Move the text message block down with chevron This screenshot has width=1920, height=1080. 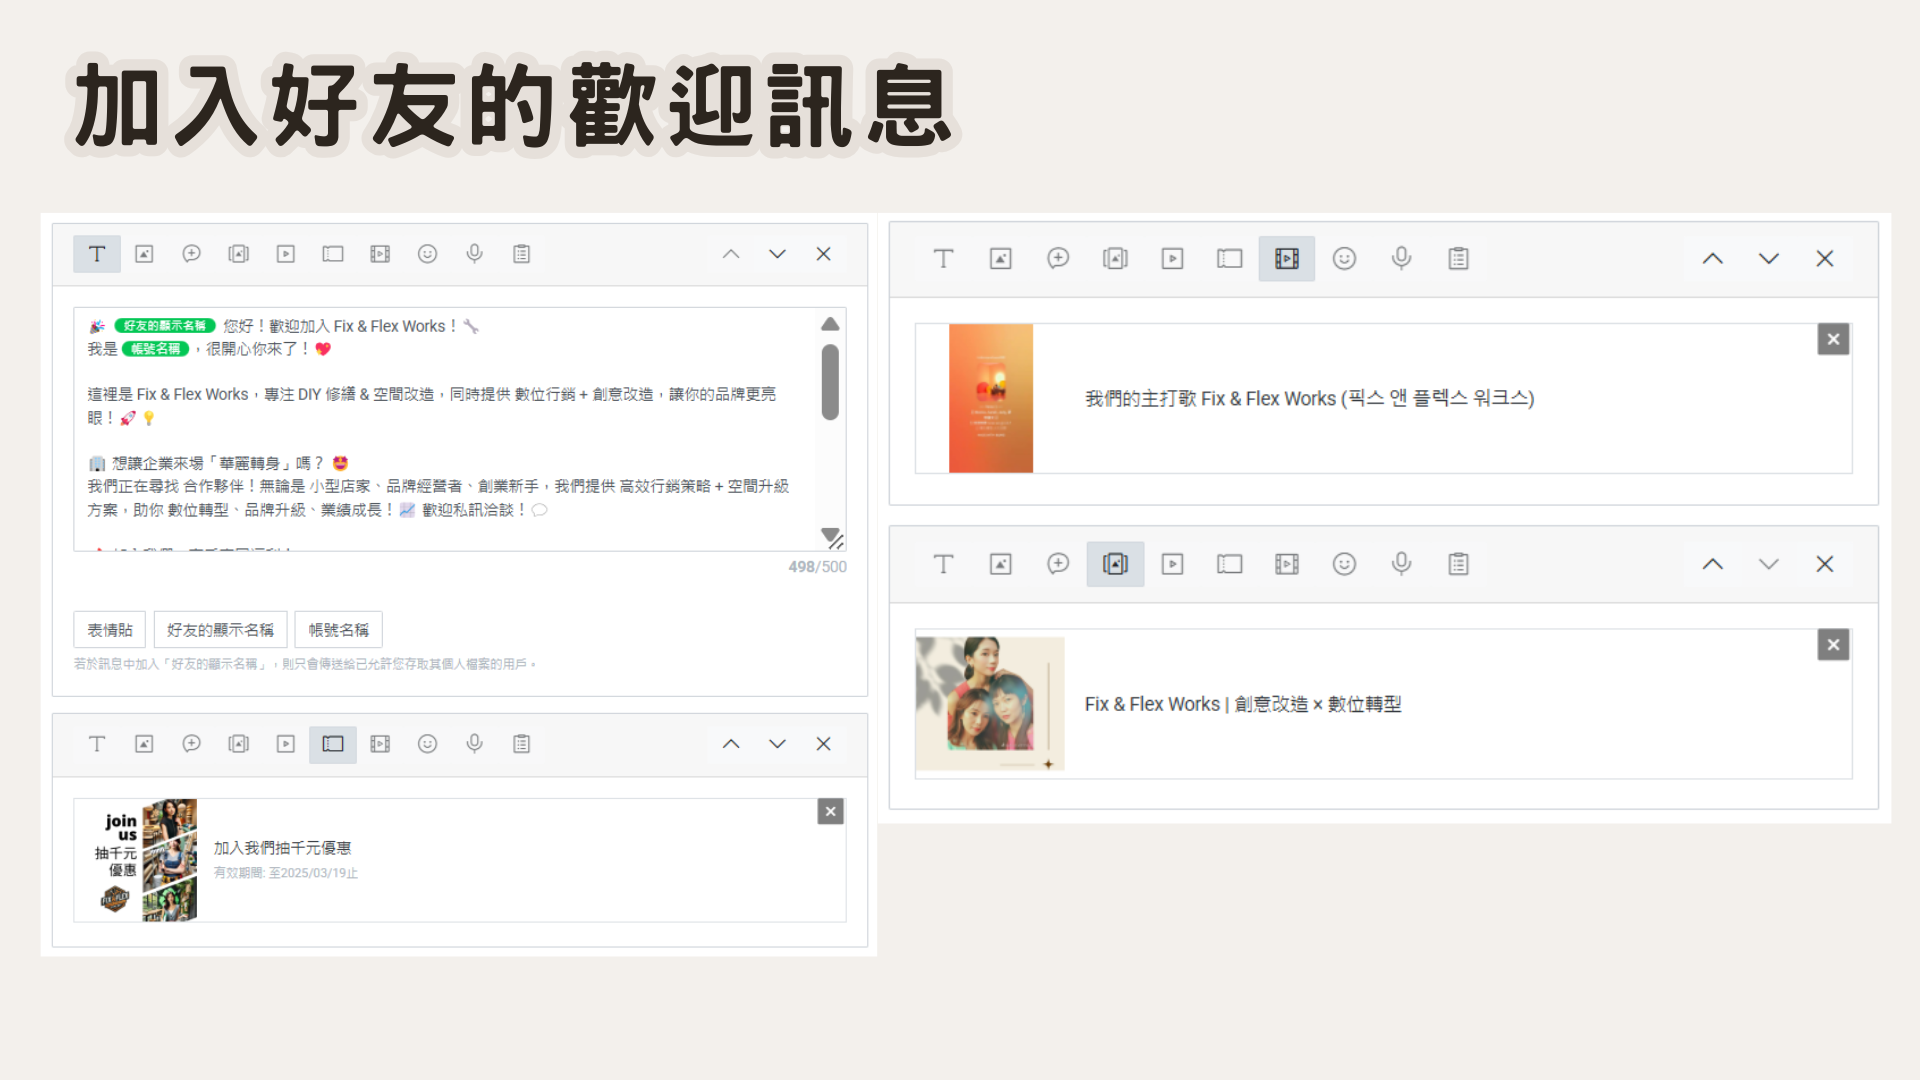(777, 254)
